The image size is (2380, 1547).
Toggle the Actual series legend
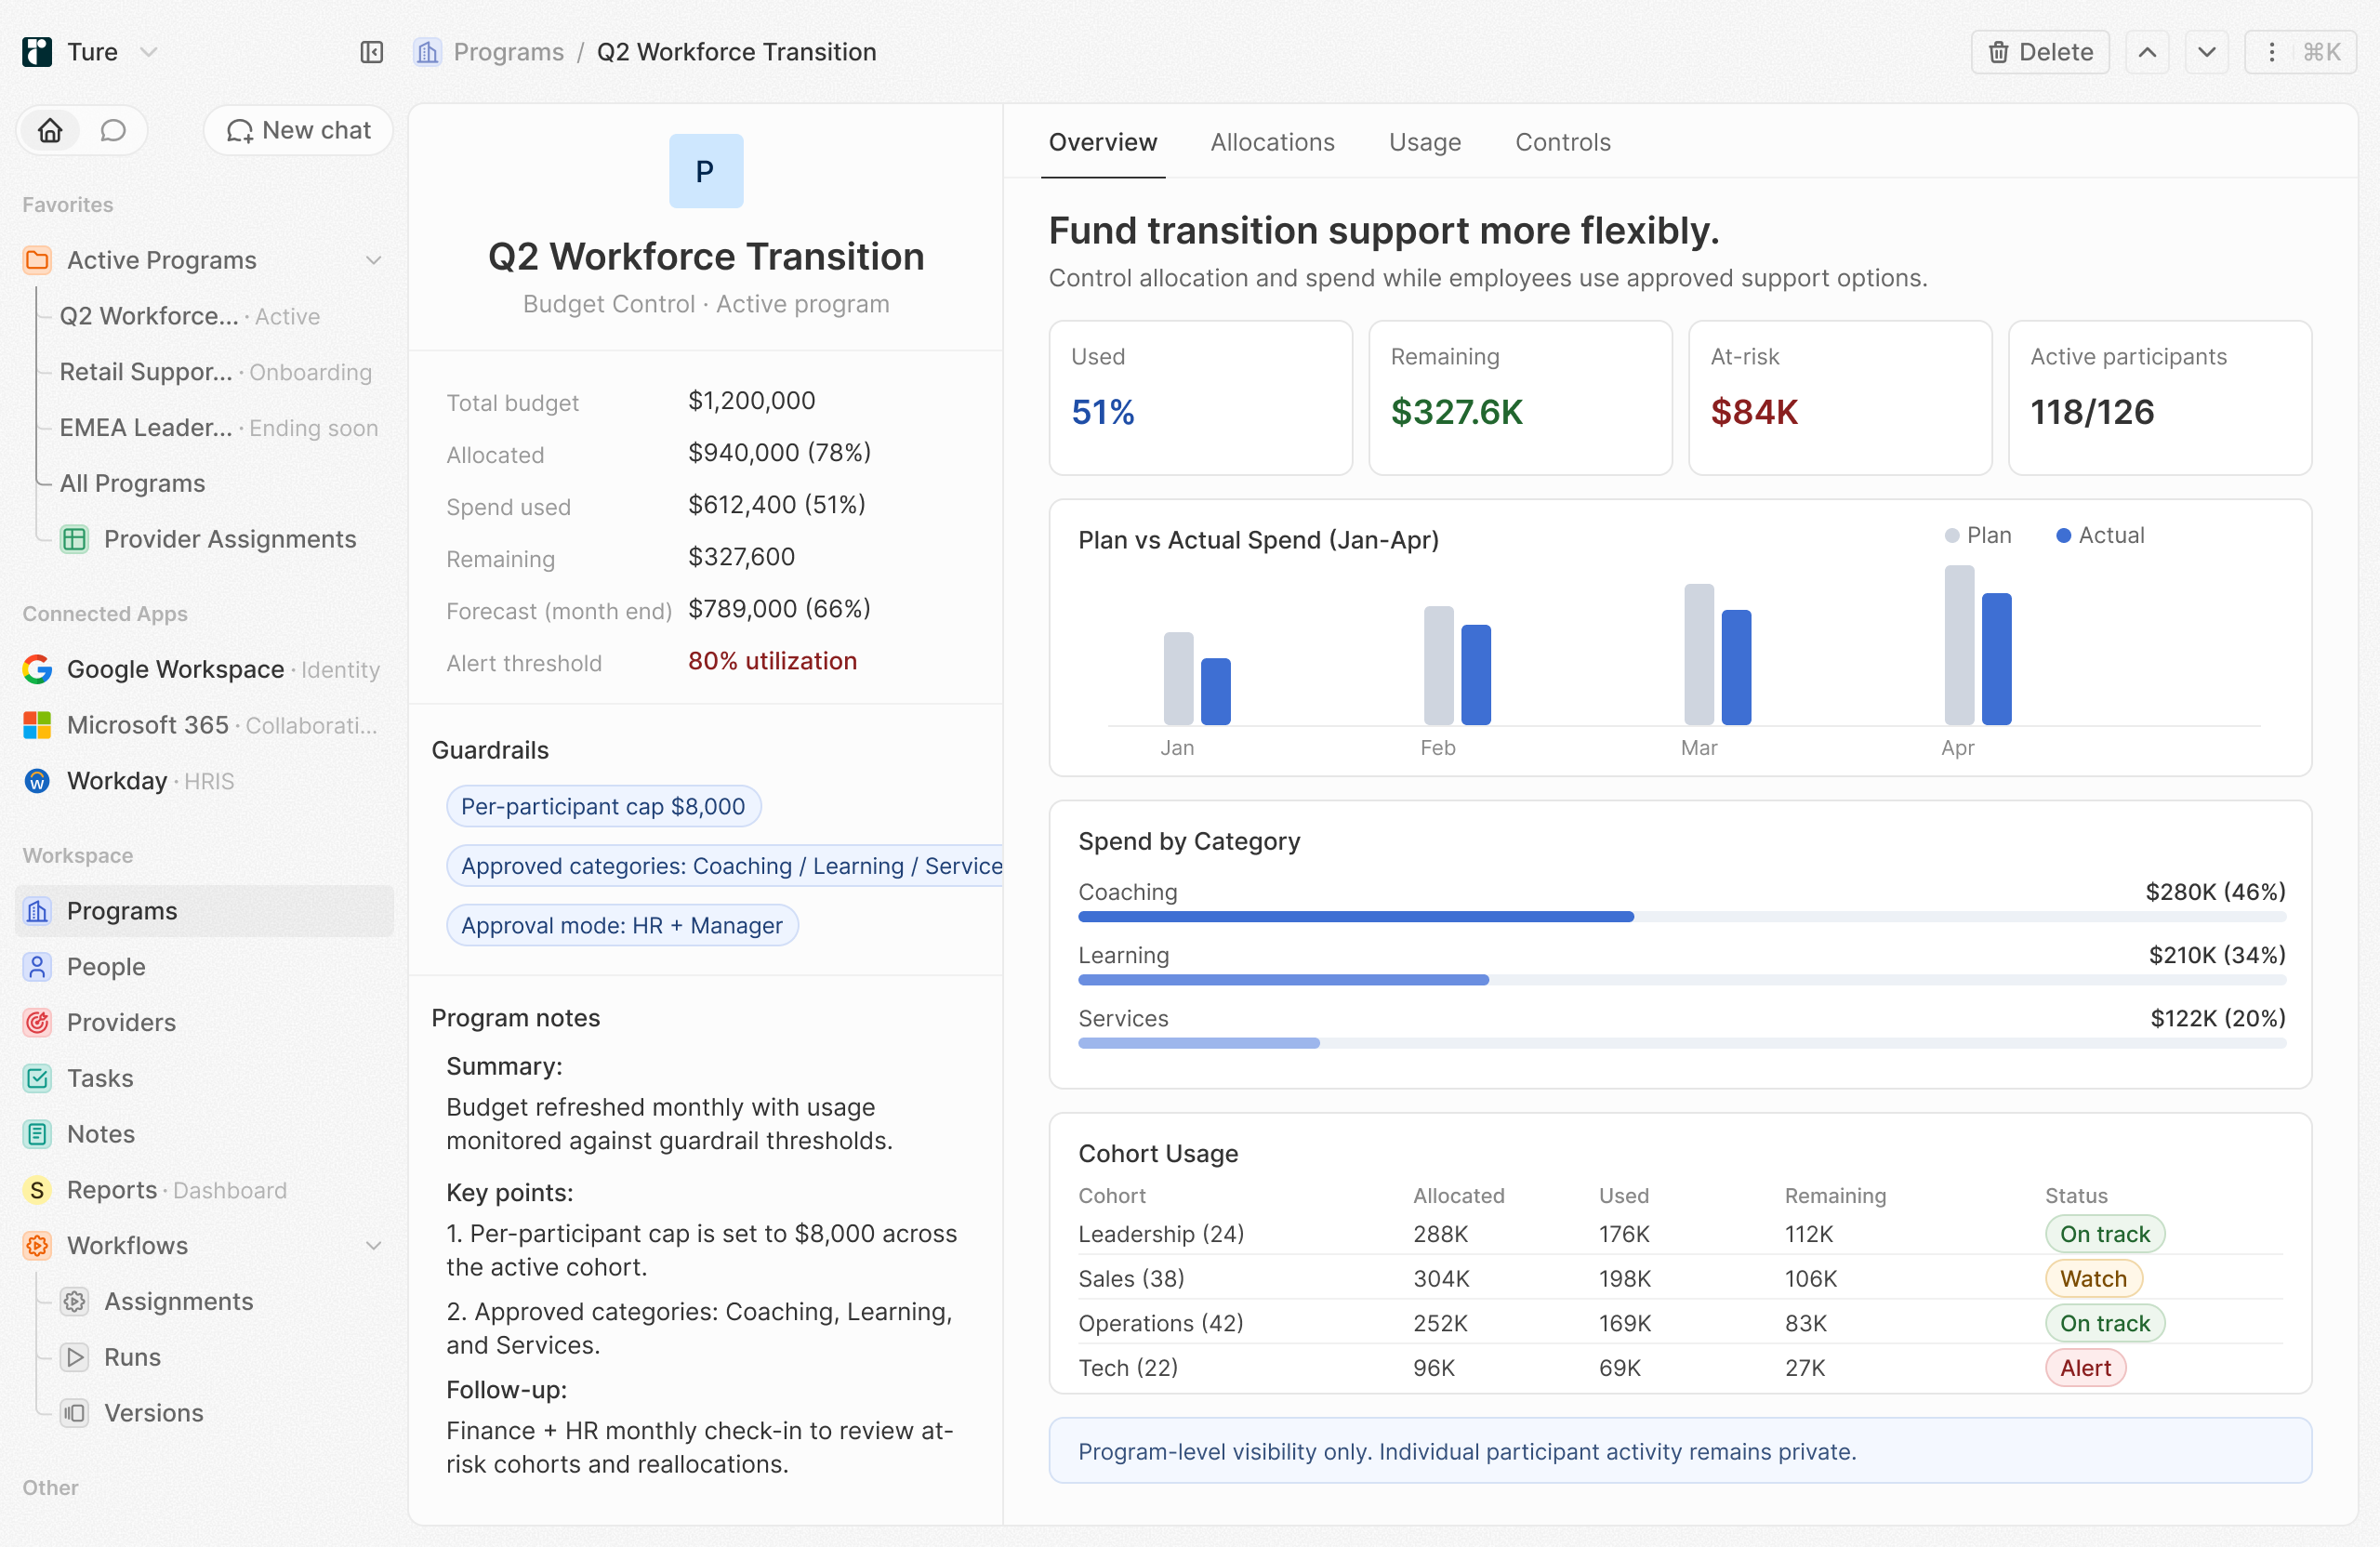coord(2100,535)
